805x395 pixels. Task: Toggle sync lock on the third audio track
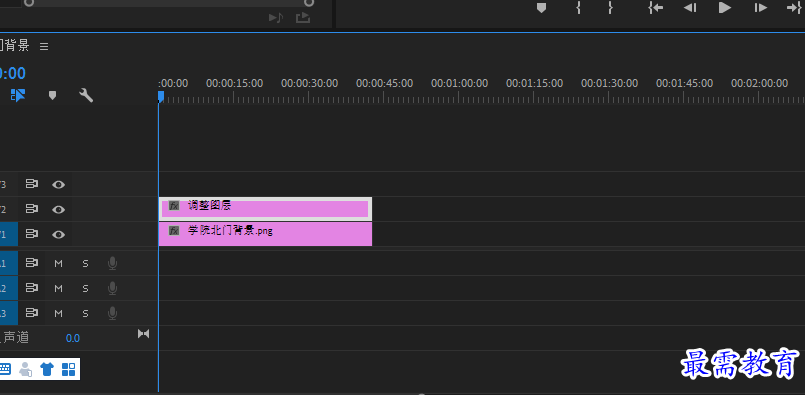click(x=32, y=313)
